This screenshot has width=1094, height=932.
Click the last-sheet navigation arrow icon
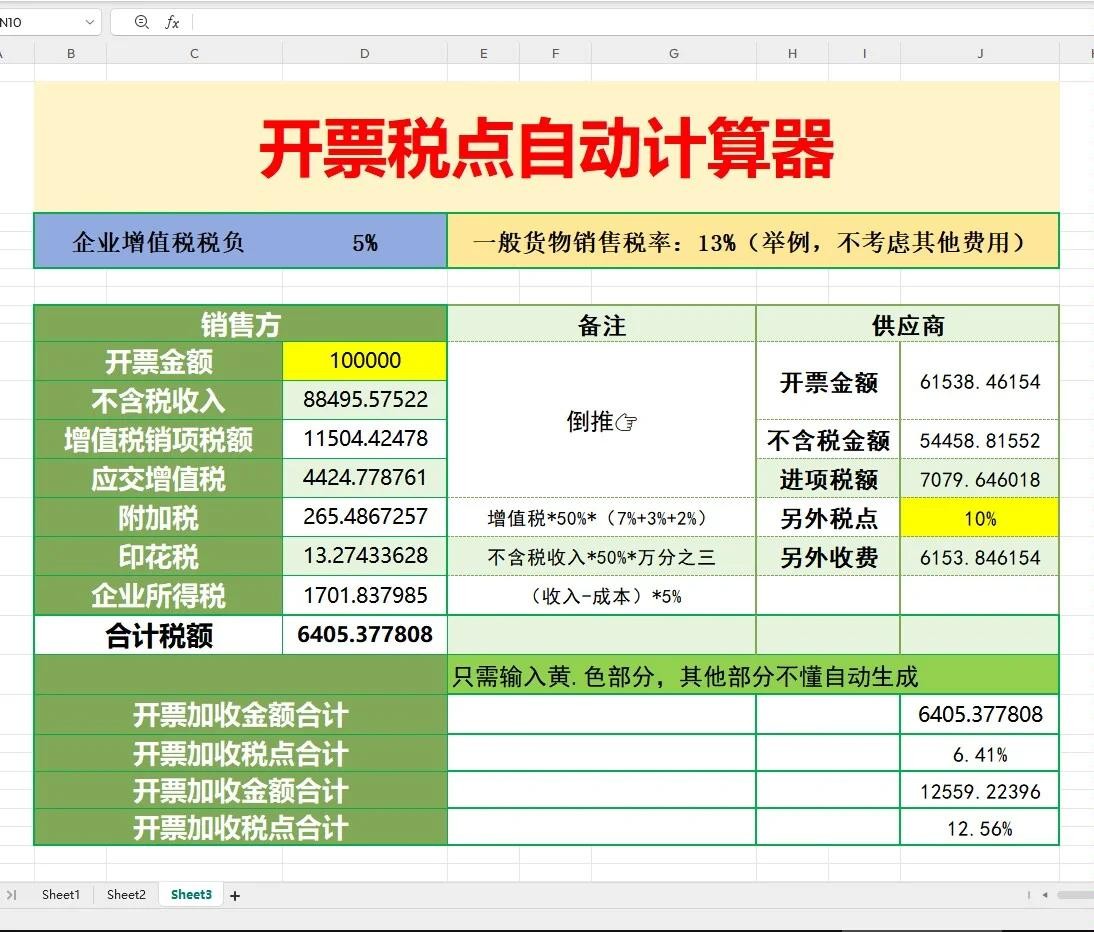12,895
